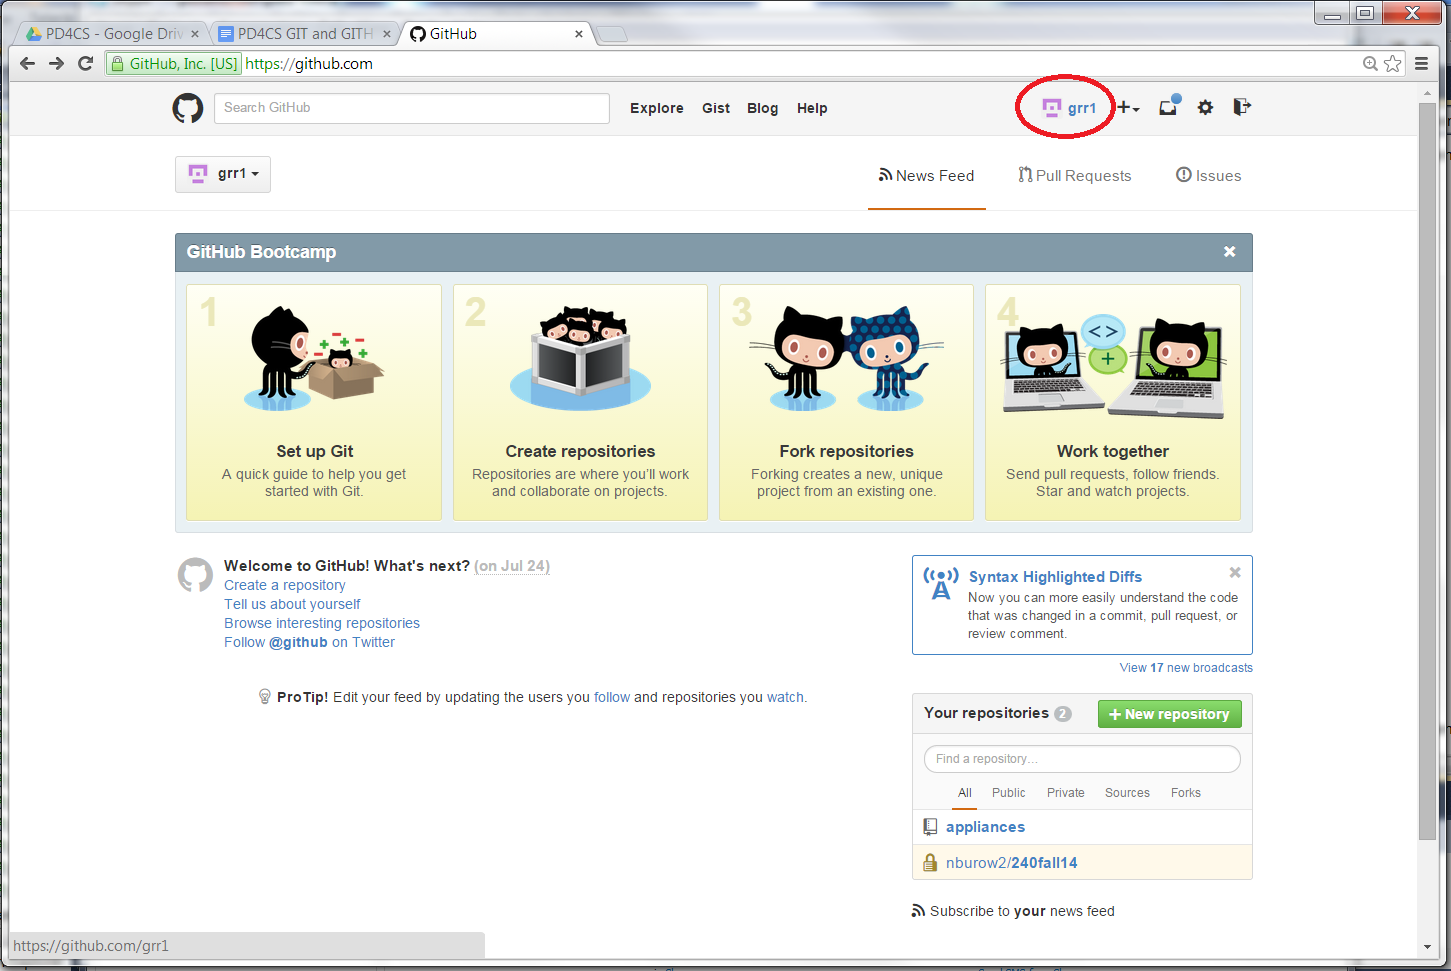Select the Public repositories filter

pos(1009,793)
